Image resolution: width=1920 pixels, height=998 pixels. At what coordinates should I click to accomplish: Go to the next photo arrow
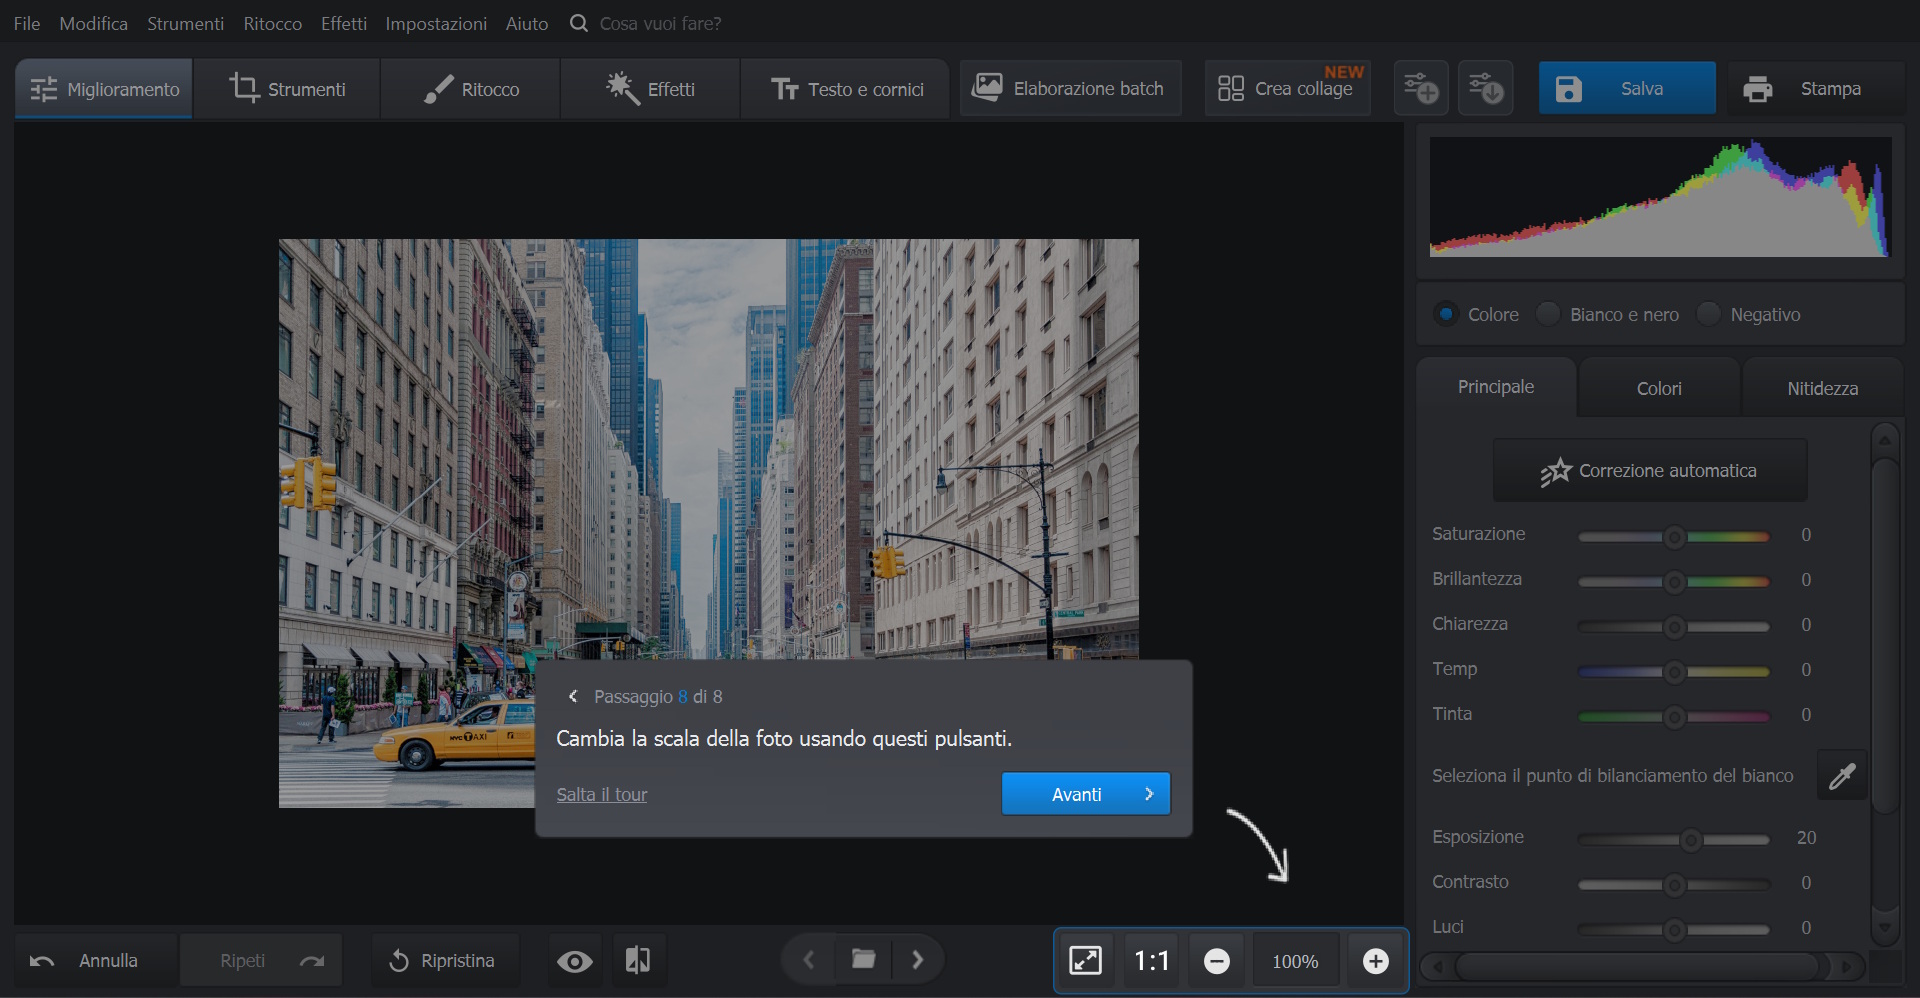click(x=917, y=960)
